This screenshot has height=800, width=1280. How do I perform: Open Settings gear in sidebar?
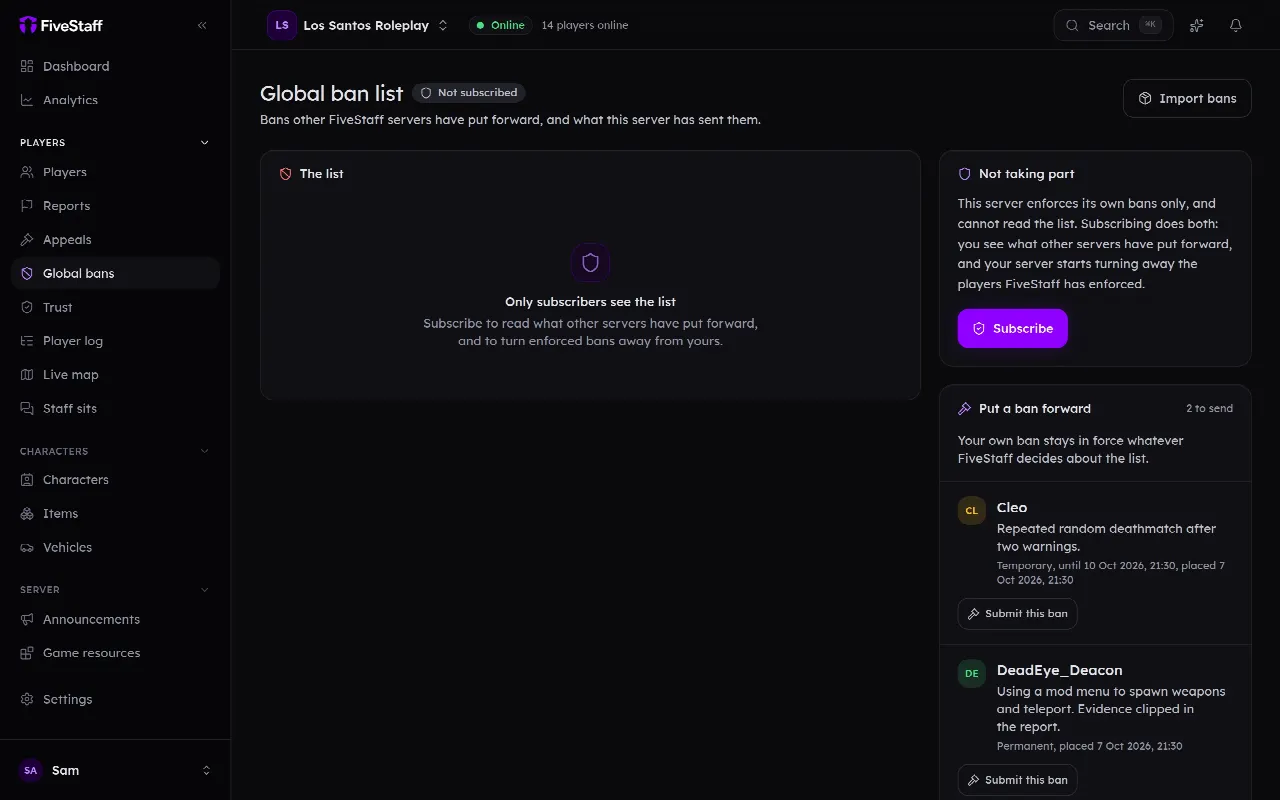pyautogui.click(x=115, y=700)
